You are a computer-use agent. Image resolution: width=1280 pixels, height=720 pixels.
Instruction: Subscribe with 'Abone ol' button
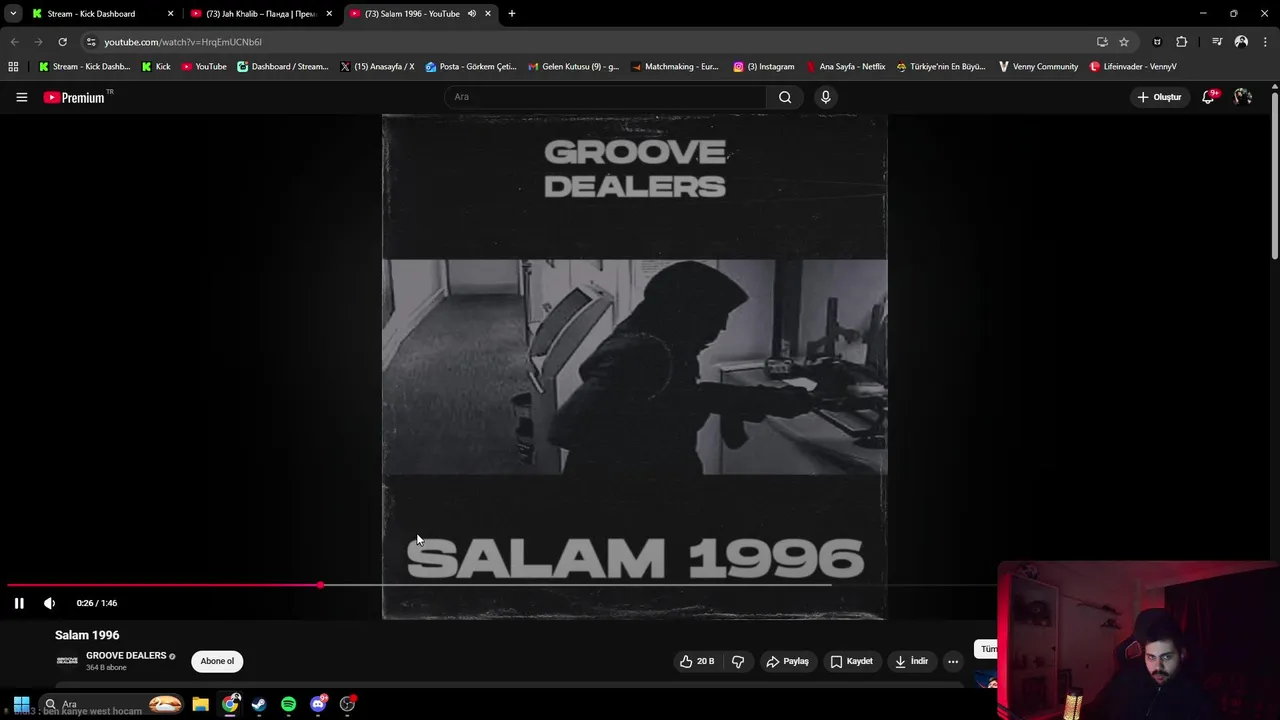click(x=217, y=661)
